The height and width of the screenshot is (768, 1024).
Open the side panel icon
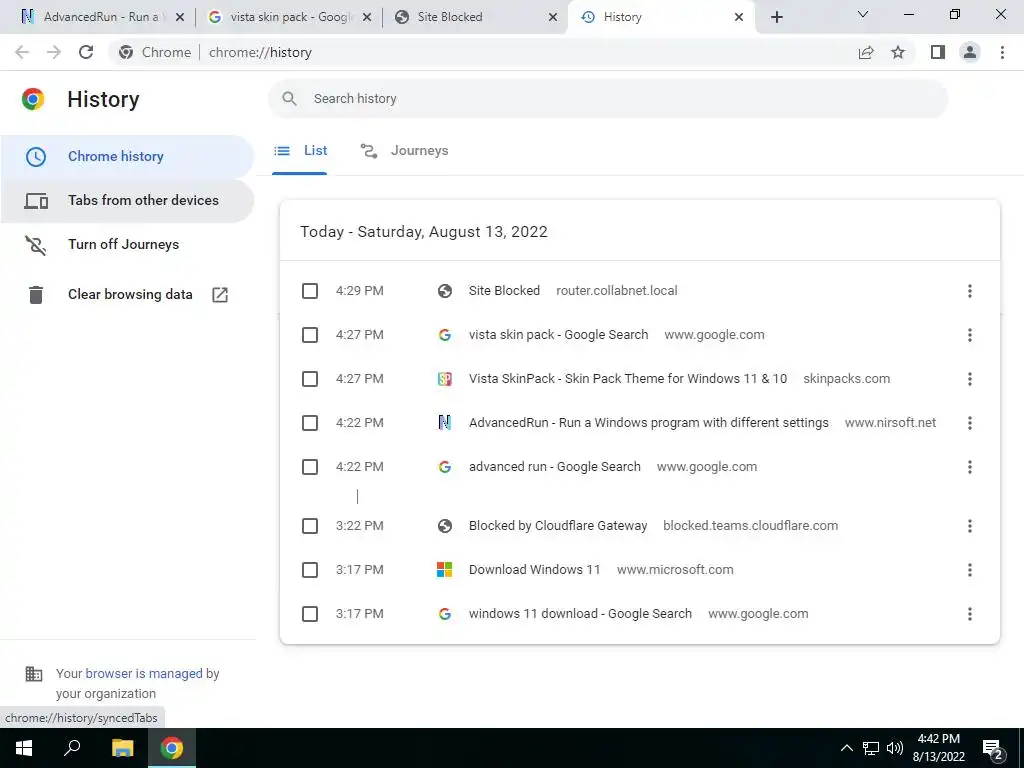click(938, 52)
